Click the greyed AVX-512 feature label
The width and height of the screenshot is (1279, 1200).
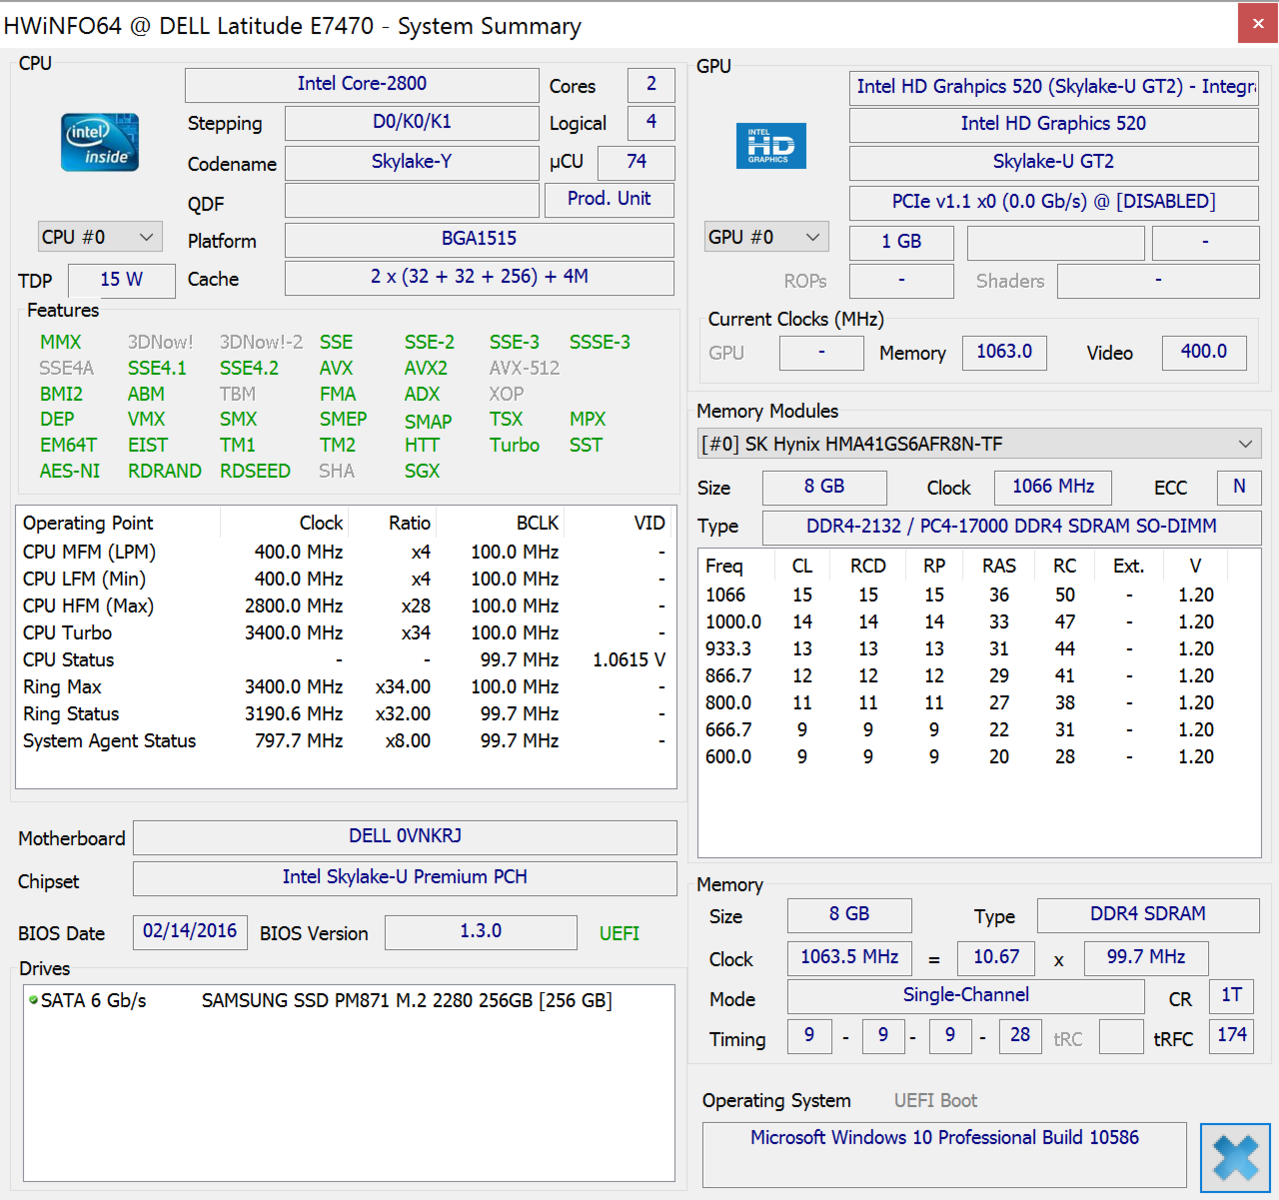[x=524, y=368]
